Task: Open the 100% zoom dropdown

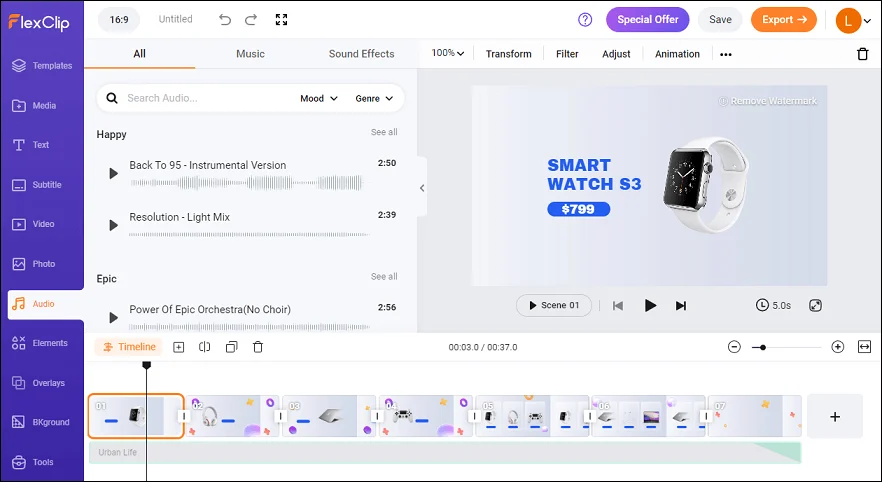Action: point(448,53)
